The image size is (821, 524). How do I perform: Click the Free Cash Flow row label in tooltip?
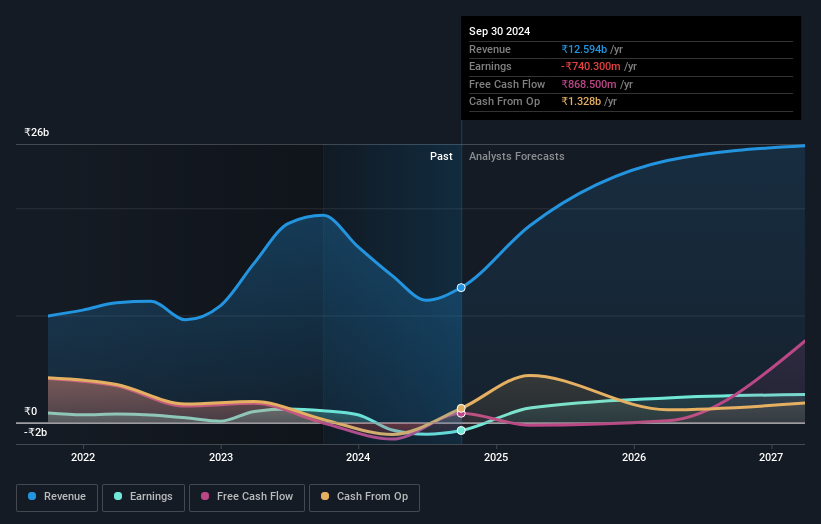point(507,84)
